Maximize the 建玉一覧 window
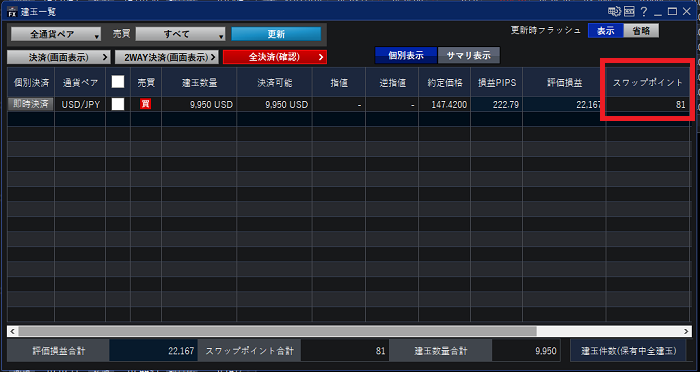This screenshot has height=372, width=700. click(672, 12)
